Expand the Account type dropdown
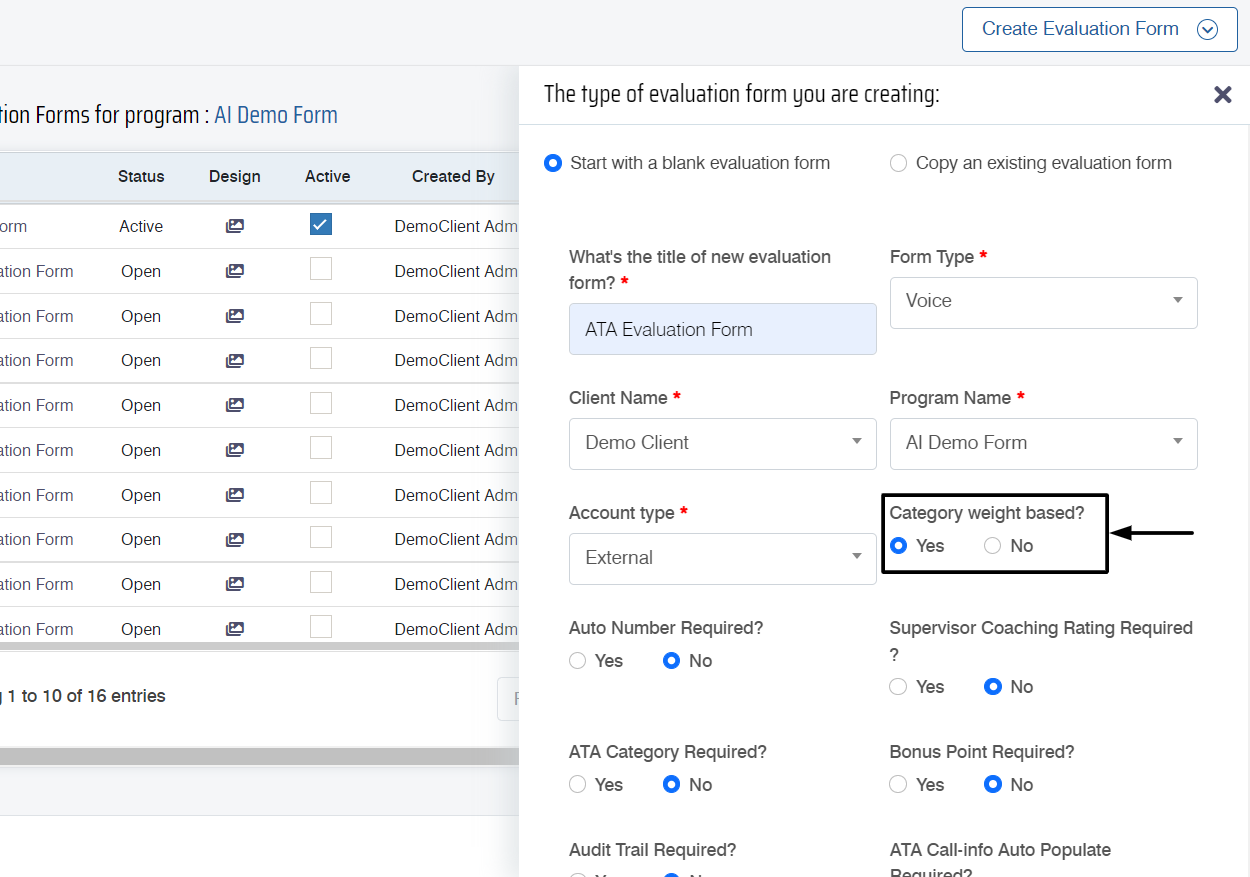The height and width of the screenshot is (877, 1250). coord(722,558)
